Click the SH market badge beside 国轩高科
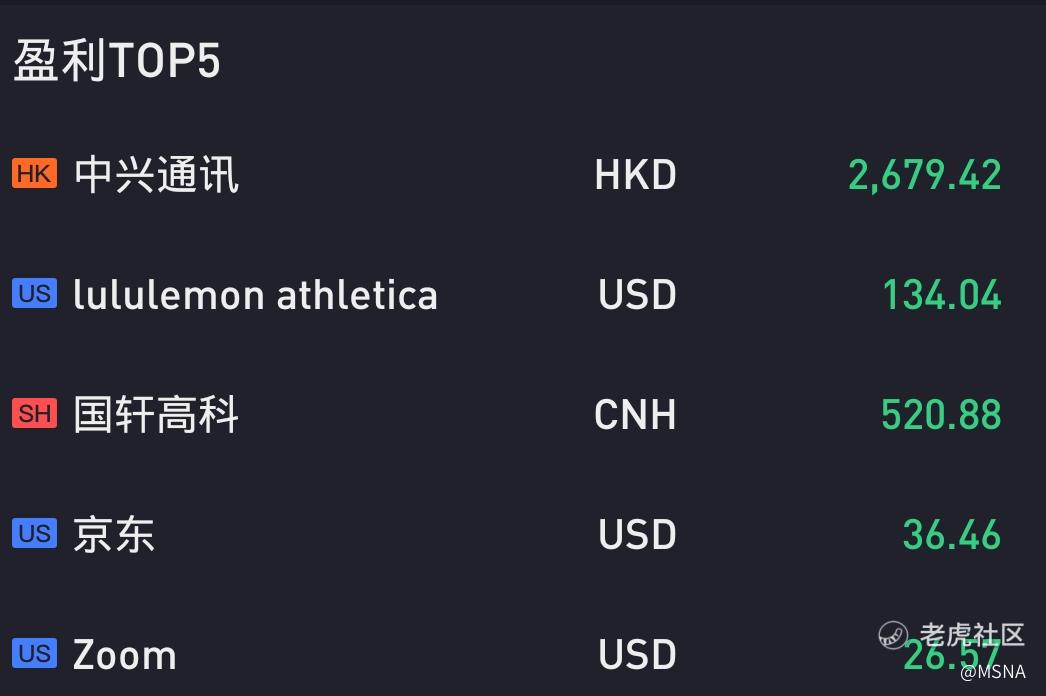The height and width of the screenshot is (696, 1046). [x=35, y=414]
